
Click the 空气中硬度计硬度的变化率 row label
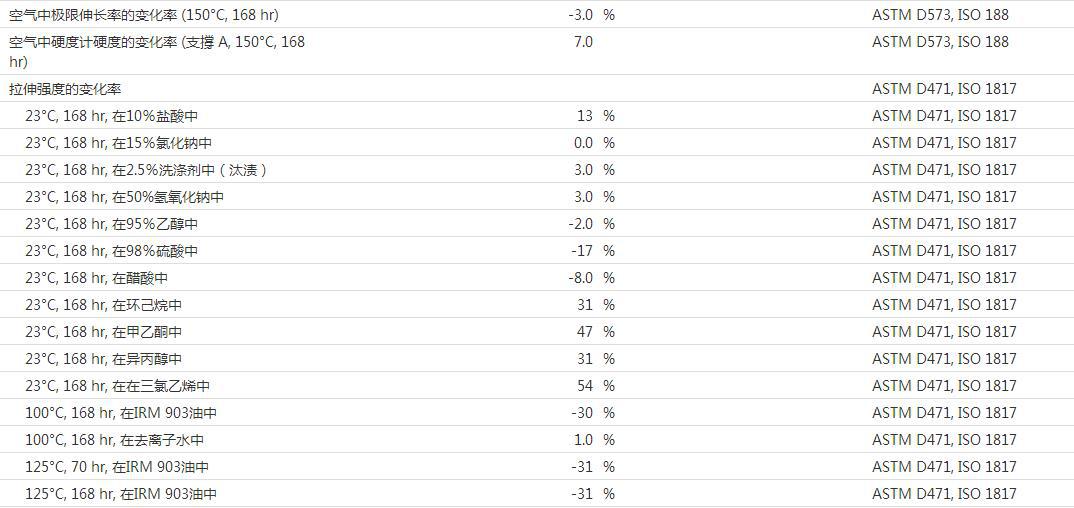(x=157, y=42)
